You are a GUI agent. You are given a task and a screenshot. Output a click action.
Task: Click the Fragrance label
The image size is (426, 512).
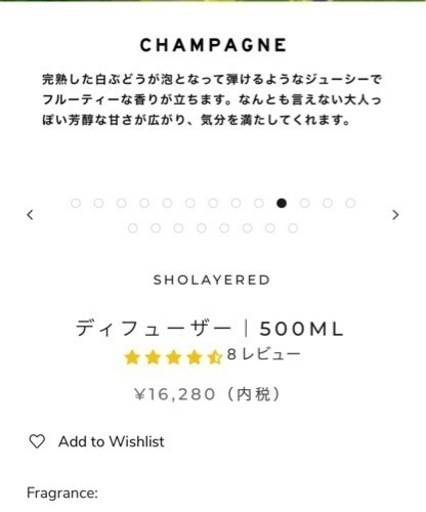point(62,493)
